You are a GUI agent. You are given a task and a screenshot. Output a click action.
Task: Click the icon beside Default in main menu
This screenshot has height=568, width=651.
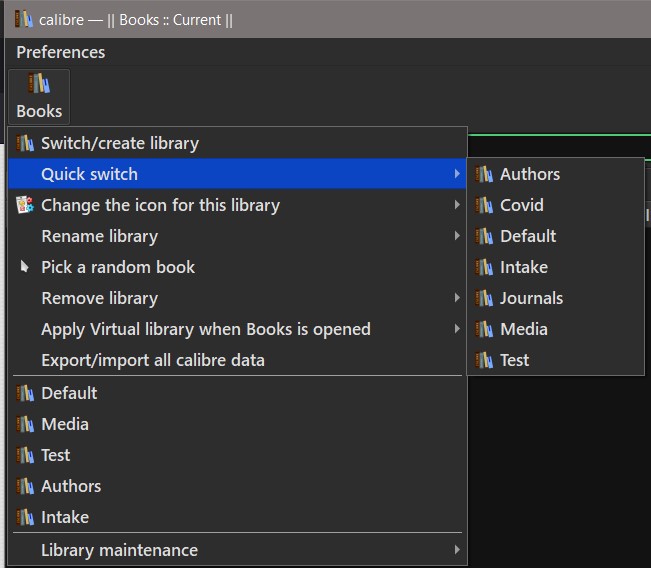tap(25, 393)
